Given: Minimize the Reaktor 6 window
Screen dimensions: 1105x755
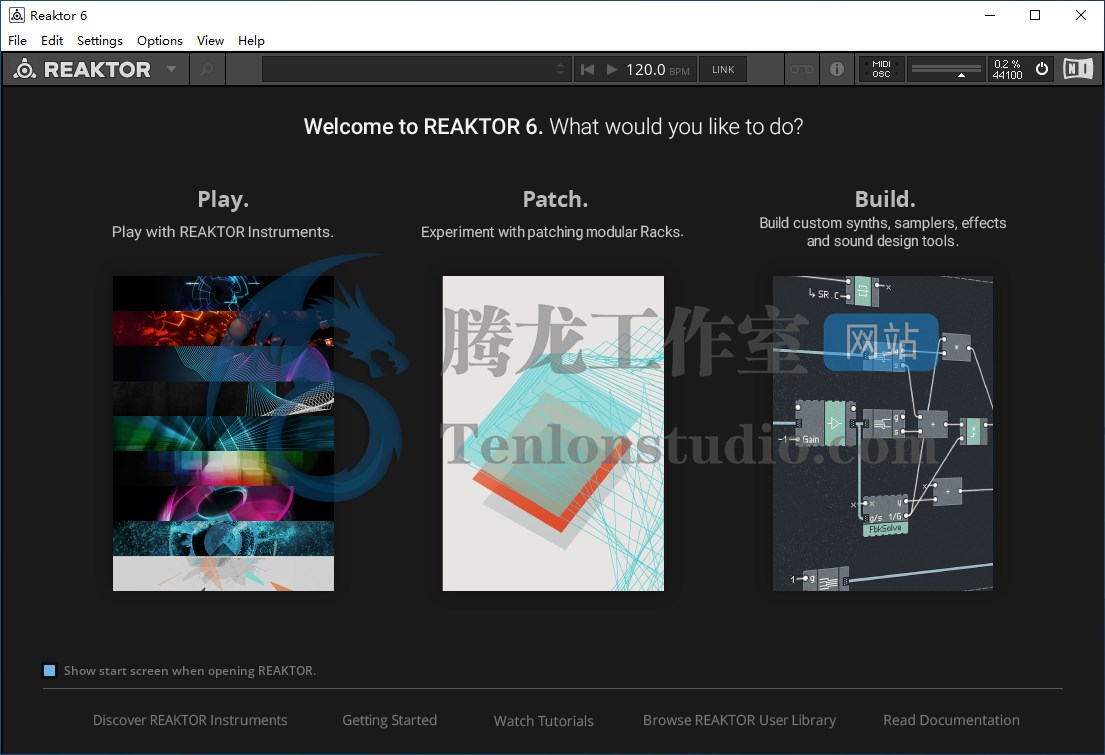Looking at the screenshot, I should (x=989, y=15).
